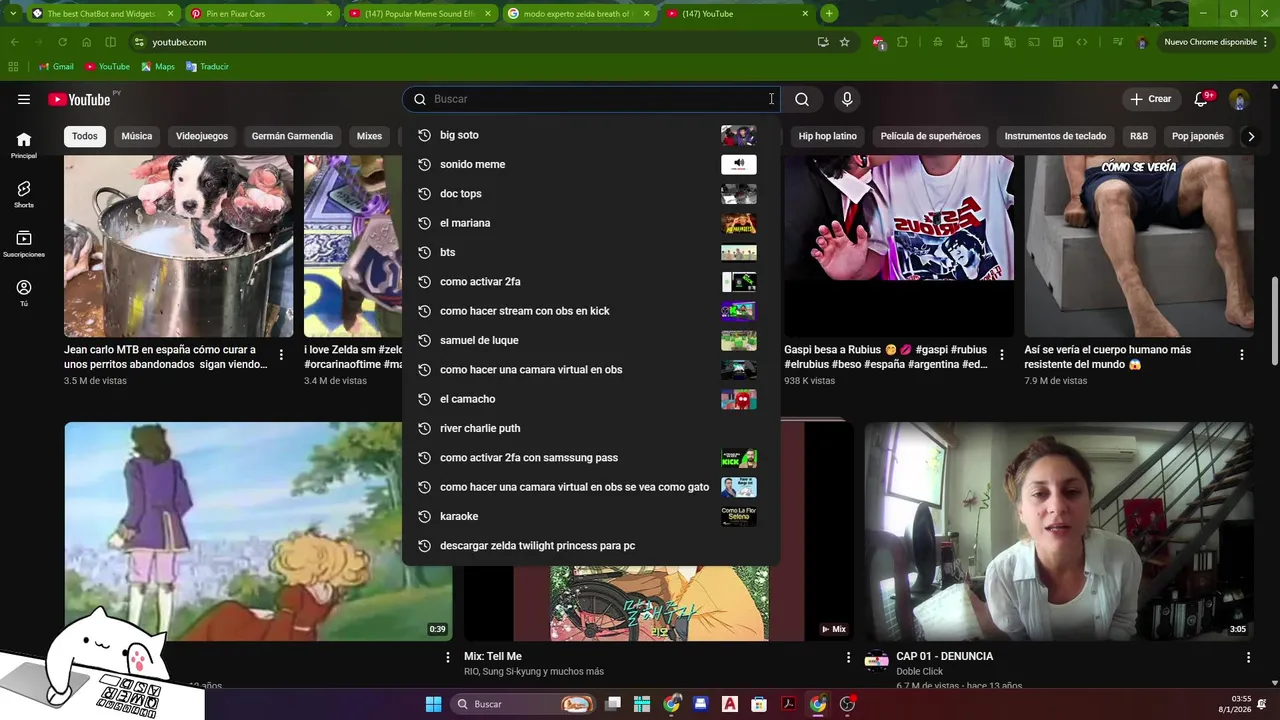Open the Chrome profile avatar
The image size is (1280, 720).
1142,42
